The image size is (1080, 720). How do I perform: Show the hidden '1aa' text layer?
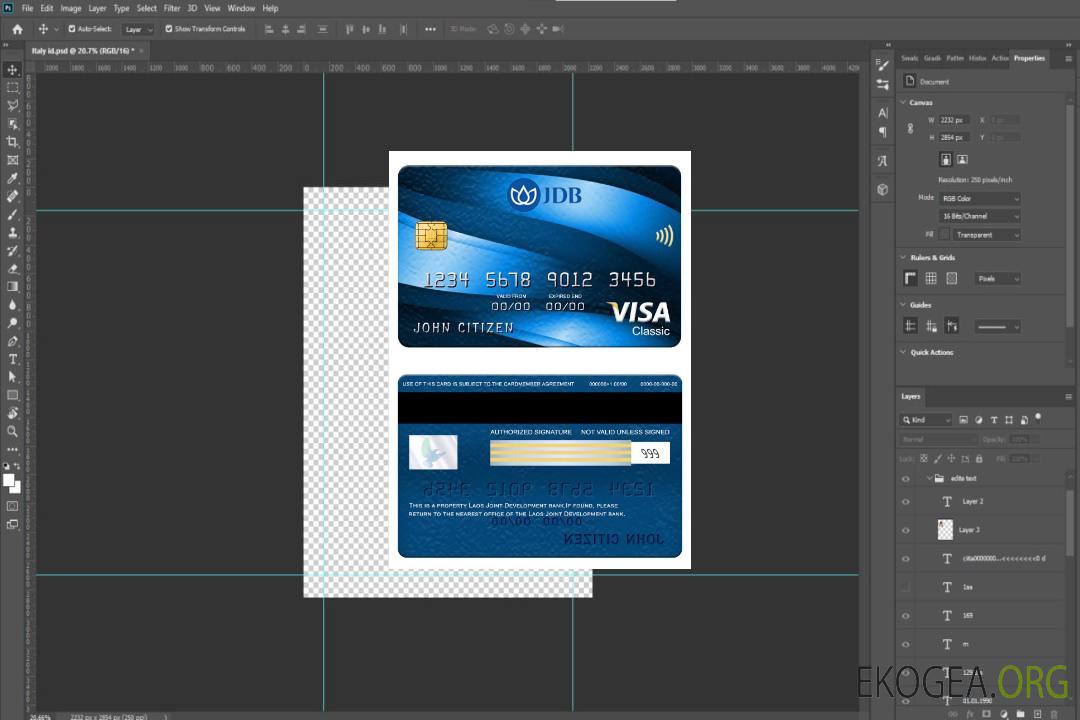click(x=906, y=587)
